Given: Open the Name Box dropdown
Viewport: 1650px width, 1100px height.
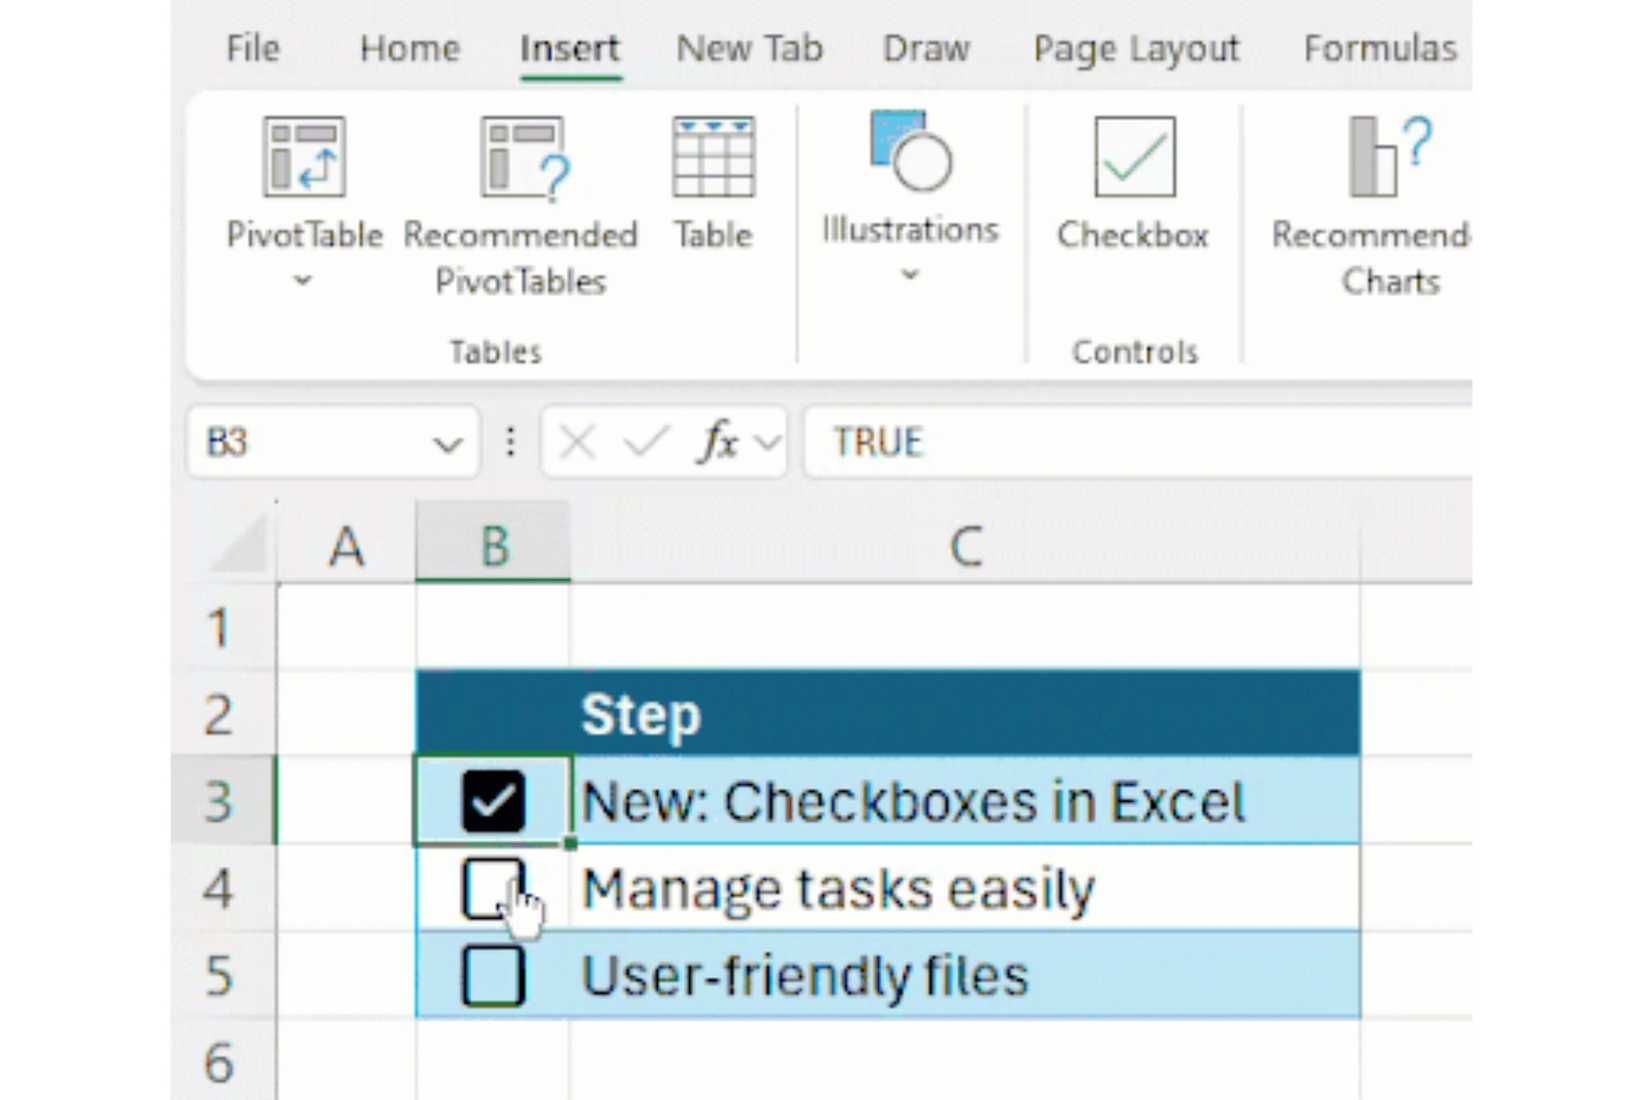Looking at the screenshot, I should point(449,443).
